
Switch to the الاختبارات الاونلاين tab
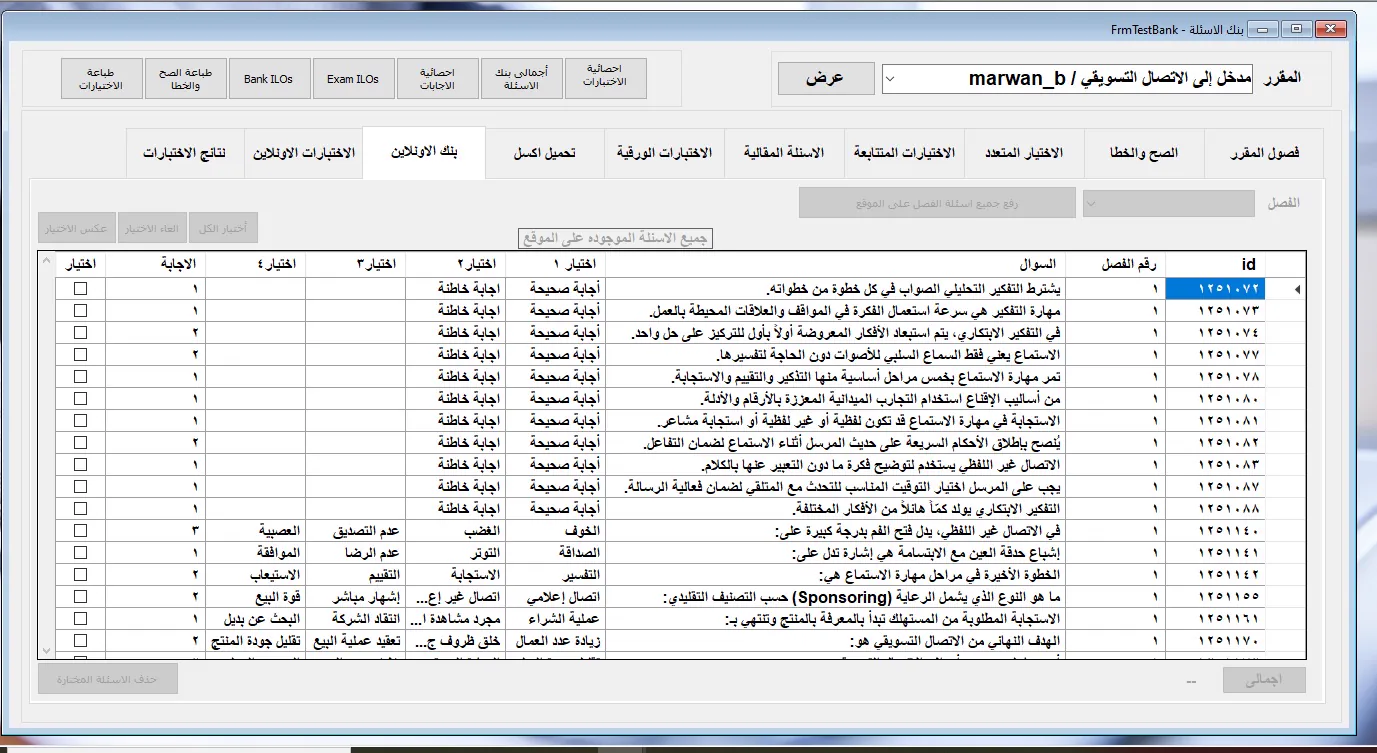(303, 153)
